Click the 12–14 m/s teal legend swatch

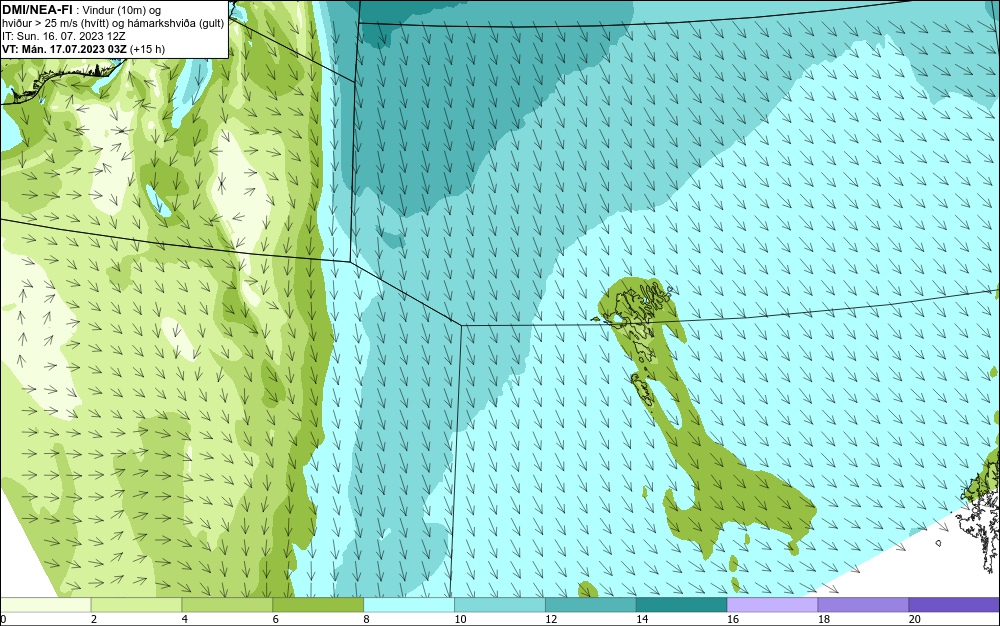click(x=591, y=604)
